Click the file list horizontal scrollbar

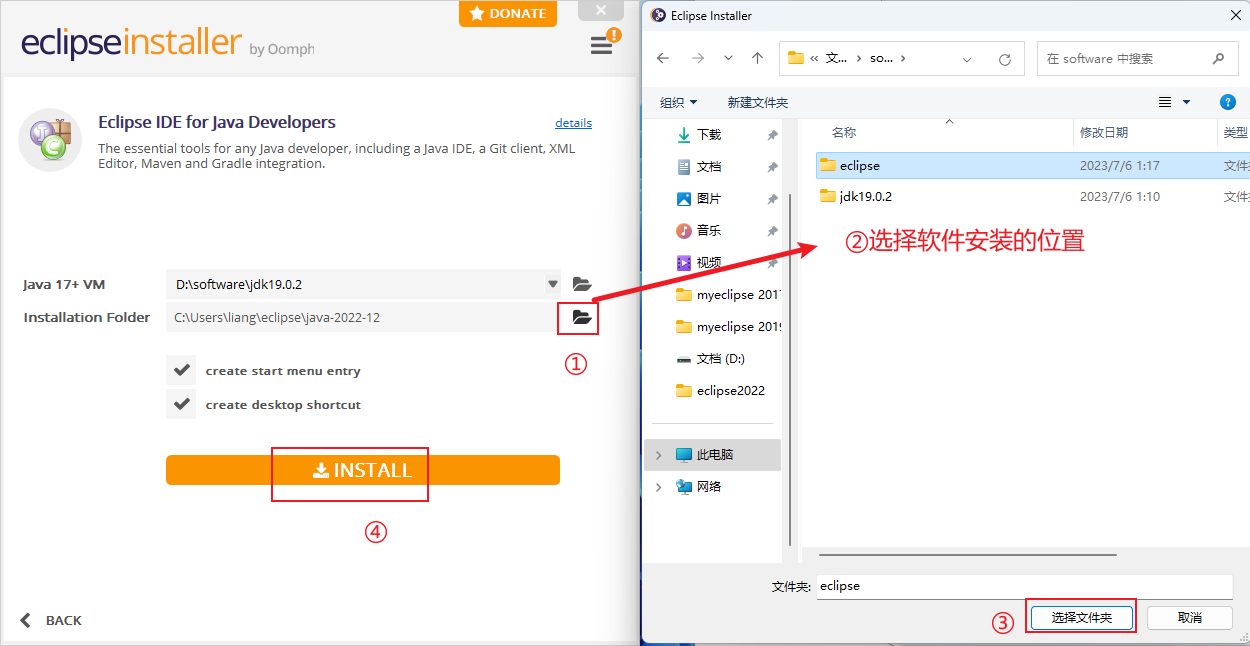pyautogui.click(x=966, y=553)
